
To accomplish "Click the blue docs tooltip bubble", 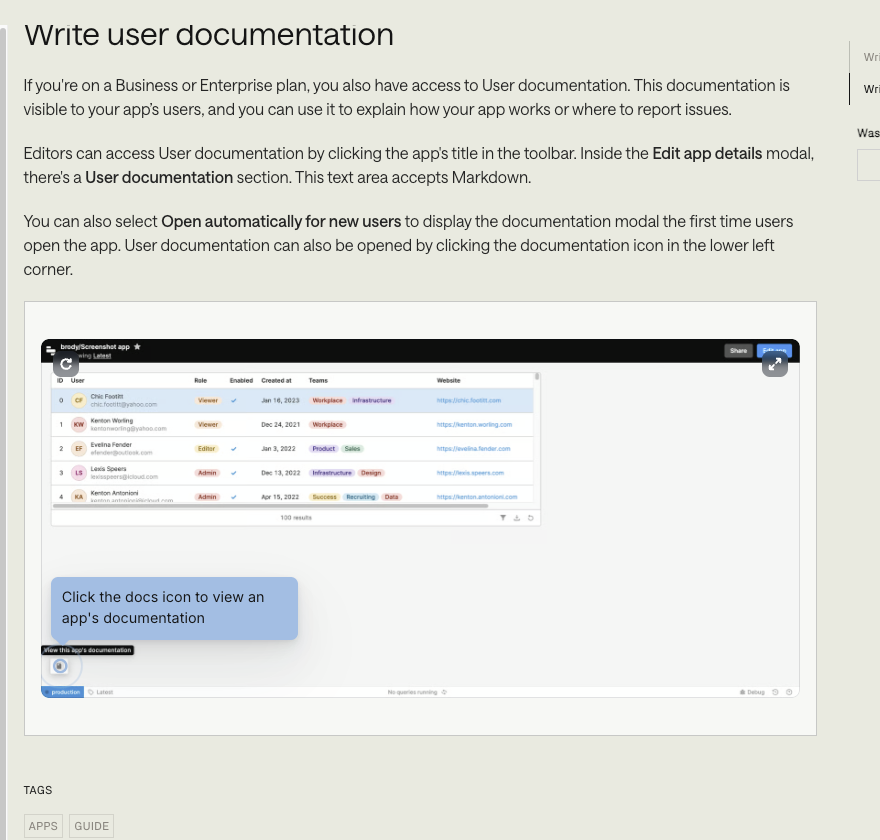I will [x=174, y=608].
